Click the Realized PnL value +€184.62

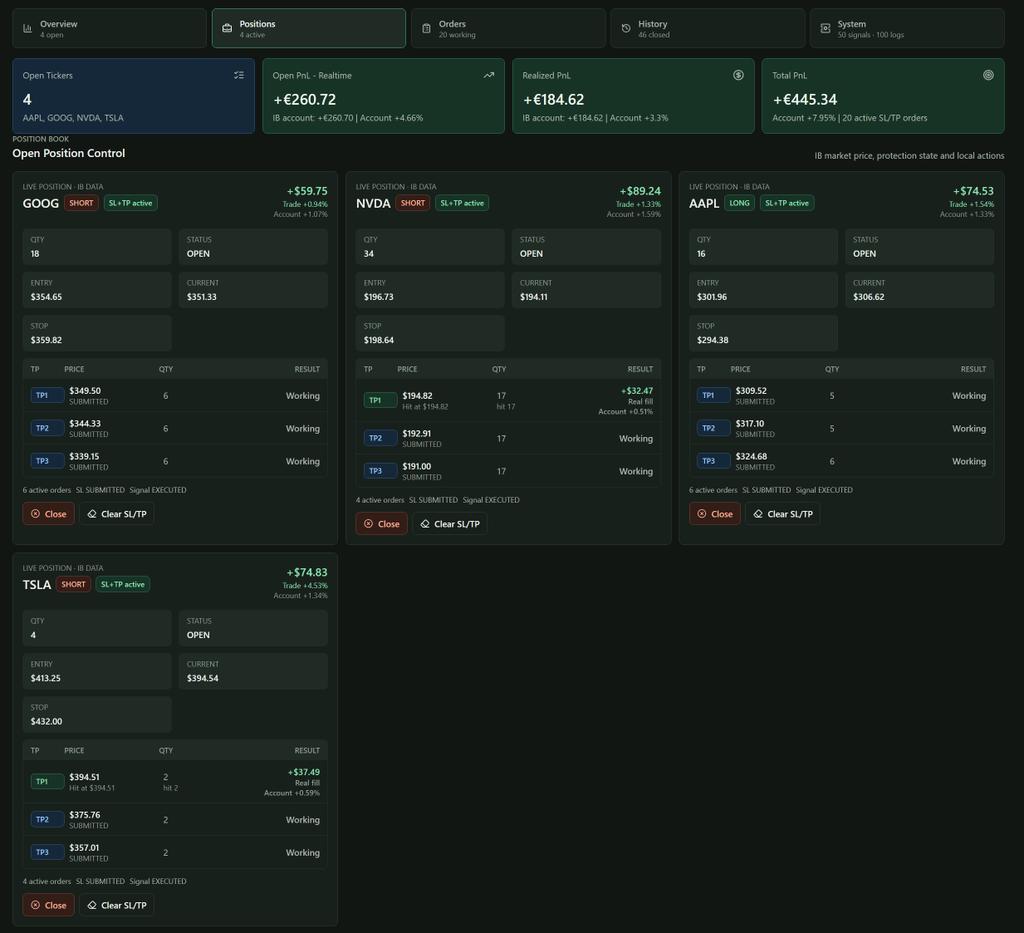pyautogui.click(x=554, y=99)
